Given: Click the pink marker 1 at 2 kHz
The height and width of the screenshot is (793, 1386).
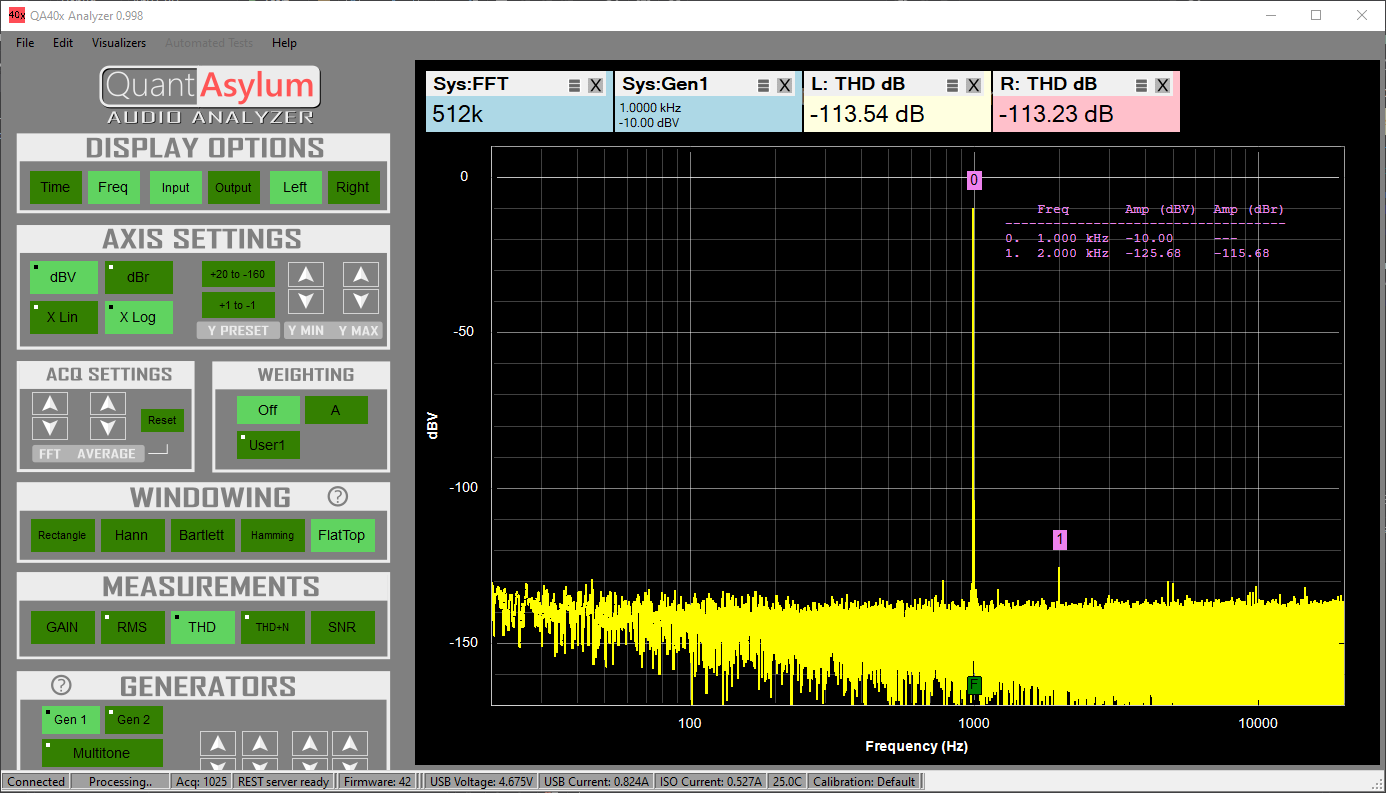Looking at the screenshot, I should [x=1060, y=540].
